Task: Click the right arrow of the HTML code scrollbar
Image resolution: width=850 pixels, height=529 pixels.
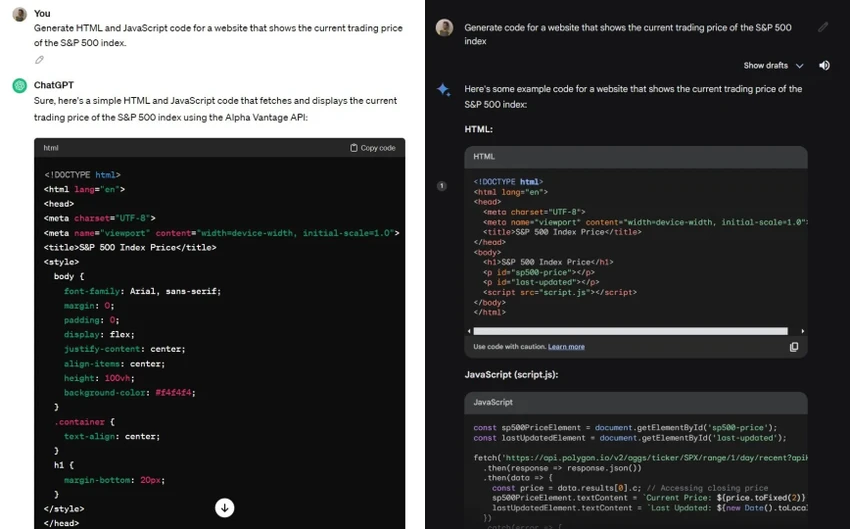Action: pos(802,331)
